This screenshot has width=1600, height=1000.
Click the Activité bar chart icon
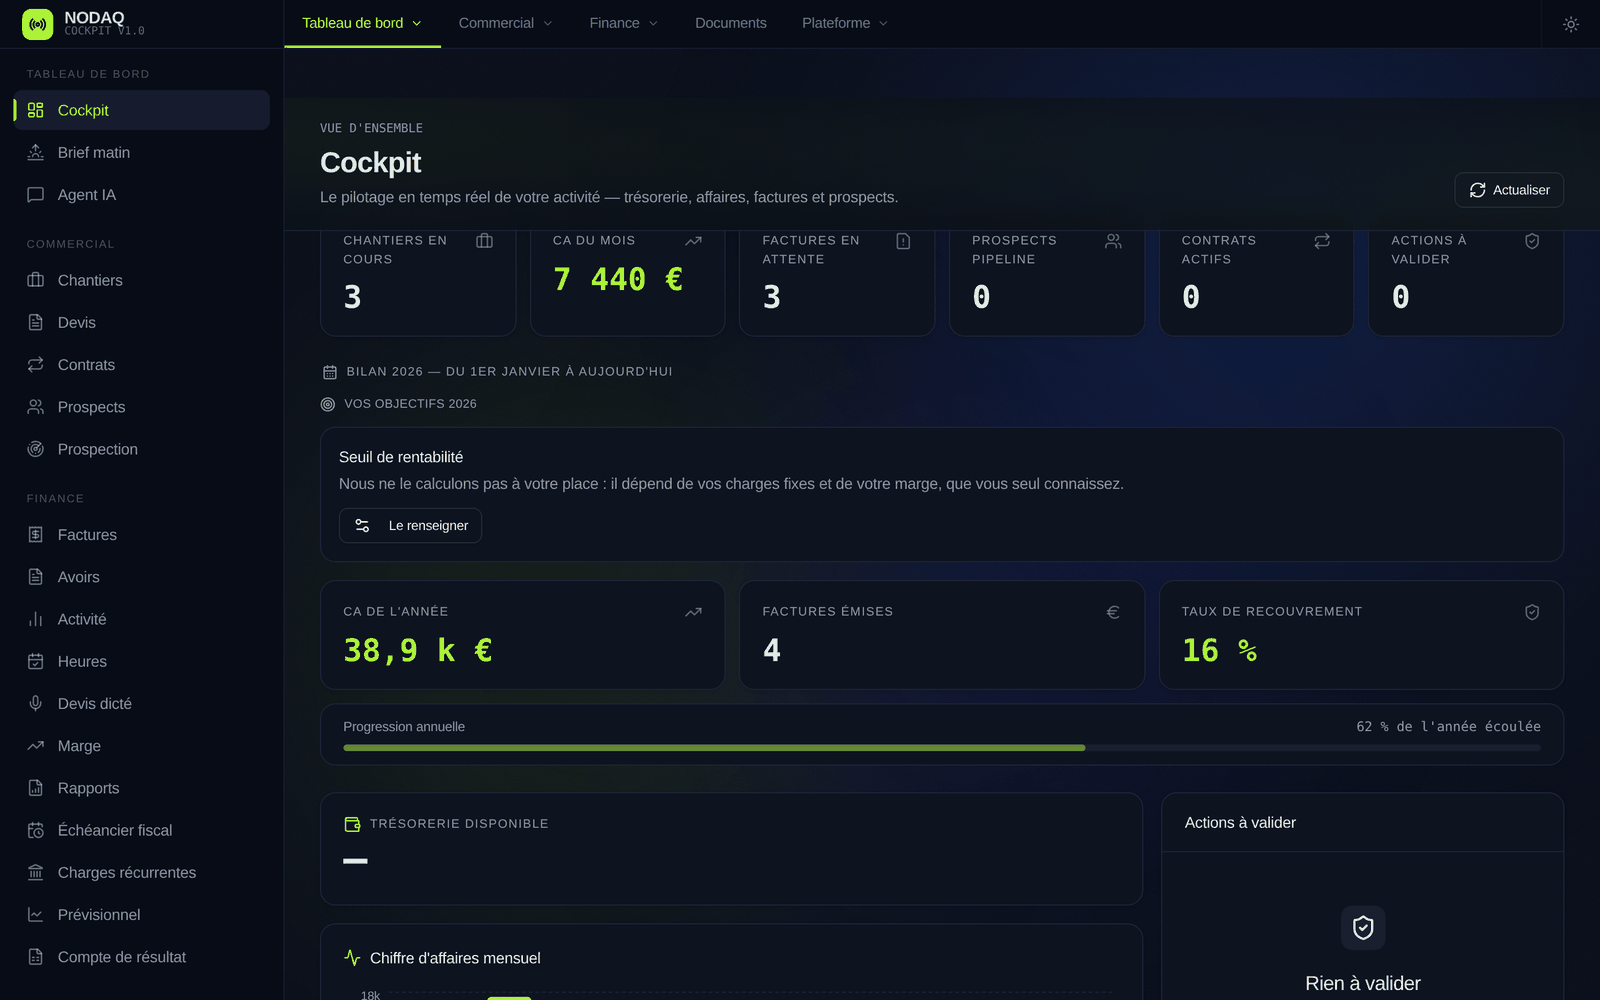(36, 619)
